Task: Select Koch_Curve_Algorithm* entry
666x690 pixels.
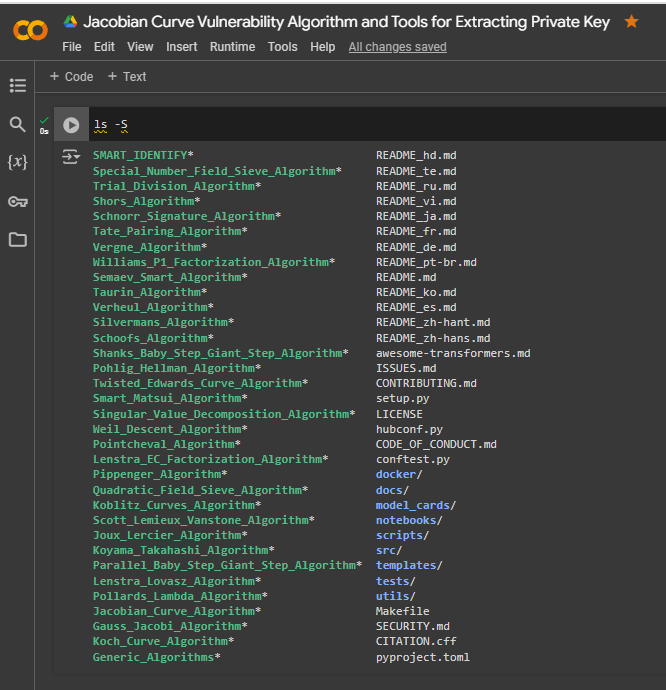Action: point(163,641)
